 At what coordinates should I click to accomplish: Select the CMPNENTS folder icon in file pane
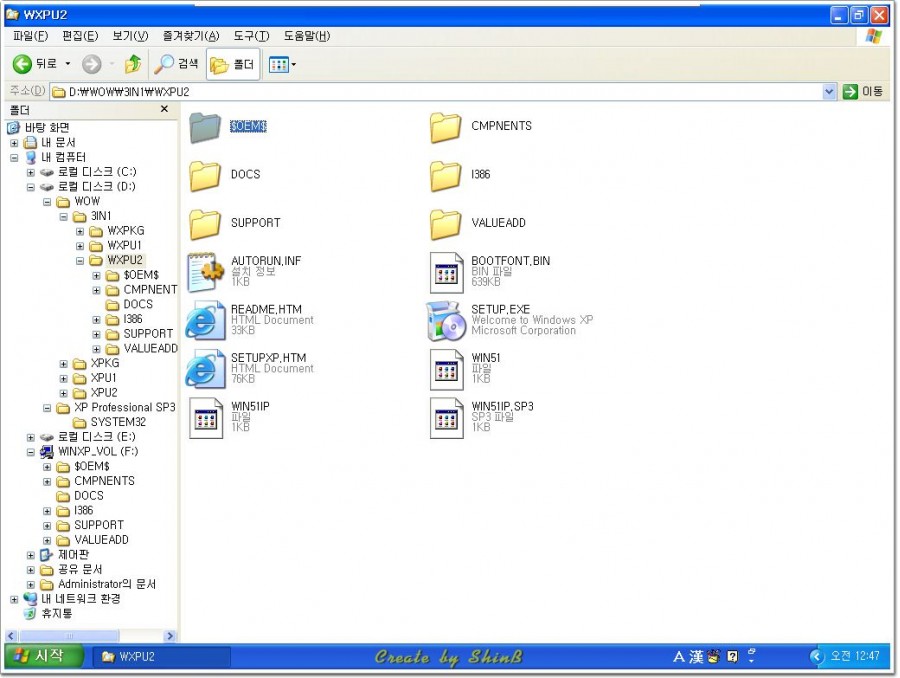coord(445,126)
